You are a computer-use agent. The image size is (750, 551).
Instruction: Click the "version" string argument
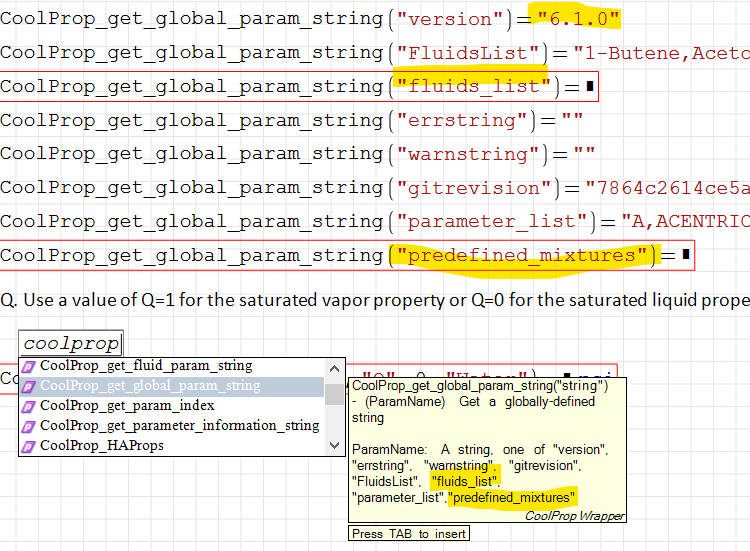click(451, 19)
